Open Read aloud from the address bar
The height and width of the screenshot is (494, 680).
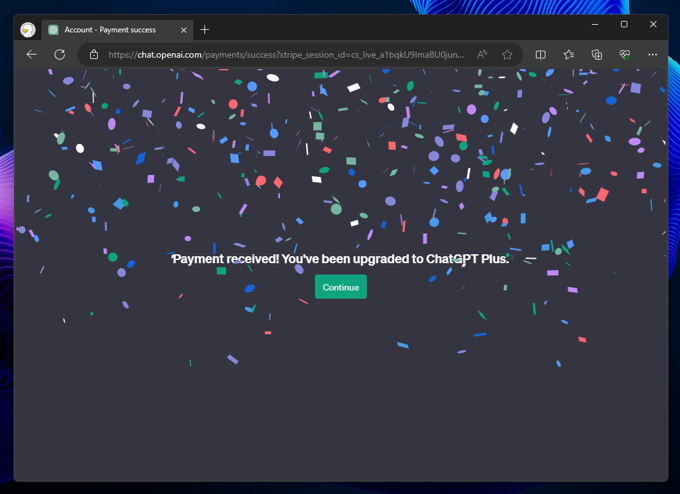pos(482,55)
